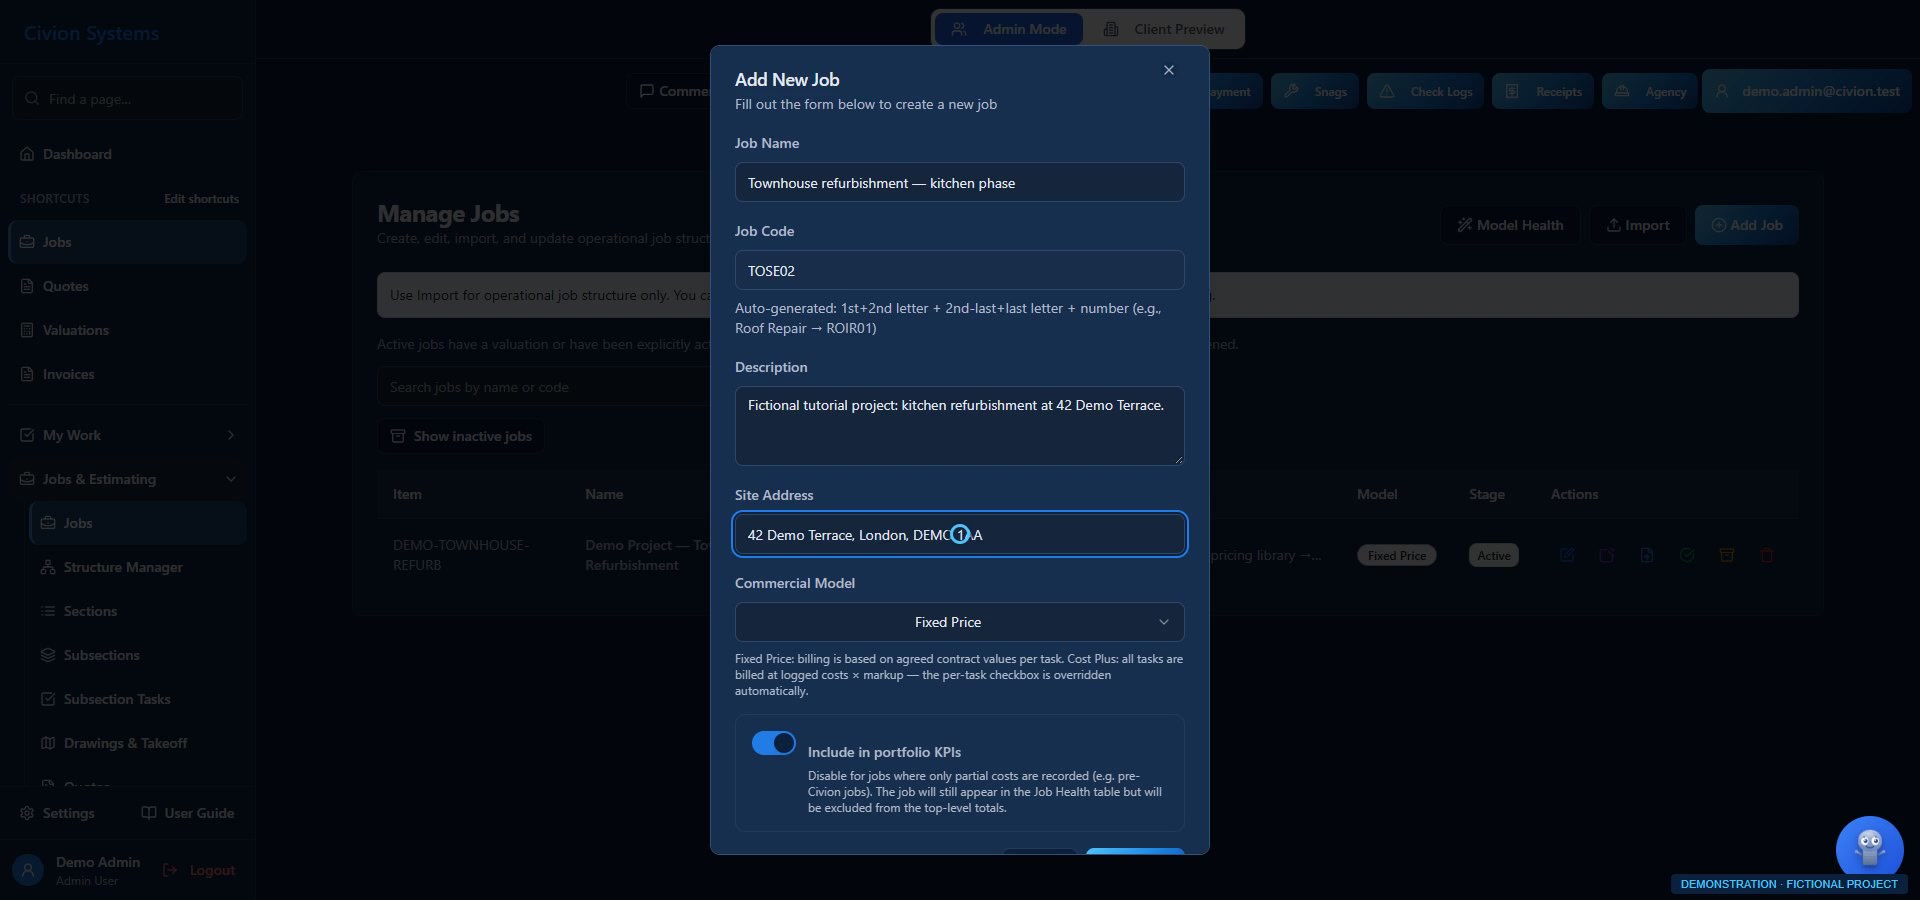Click the orange archive icon in the demo job row
This screenshot has width=1920, height=900.
(1727, 555)
